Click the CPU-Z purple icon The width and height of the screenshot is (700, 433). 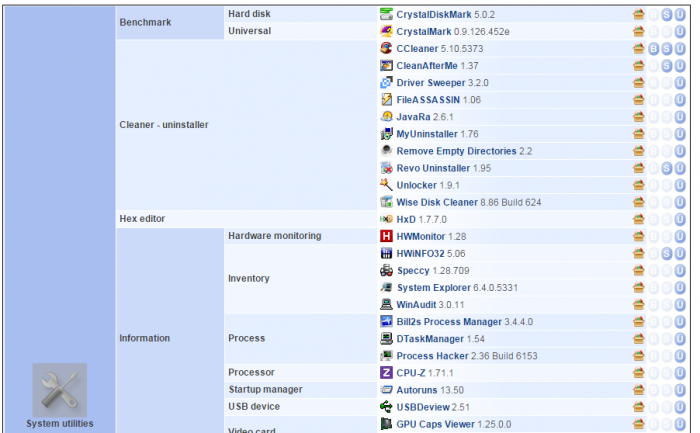click(386, 372)
